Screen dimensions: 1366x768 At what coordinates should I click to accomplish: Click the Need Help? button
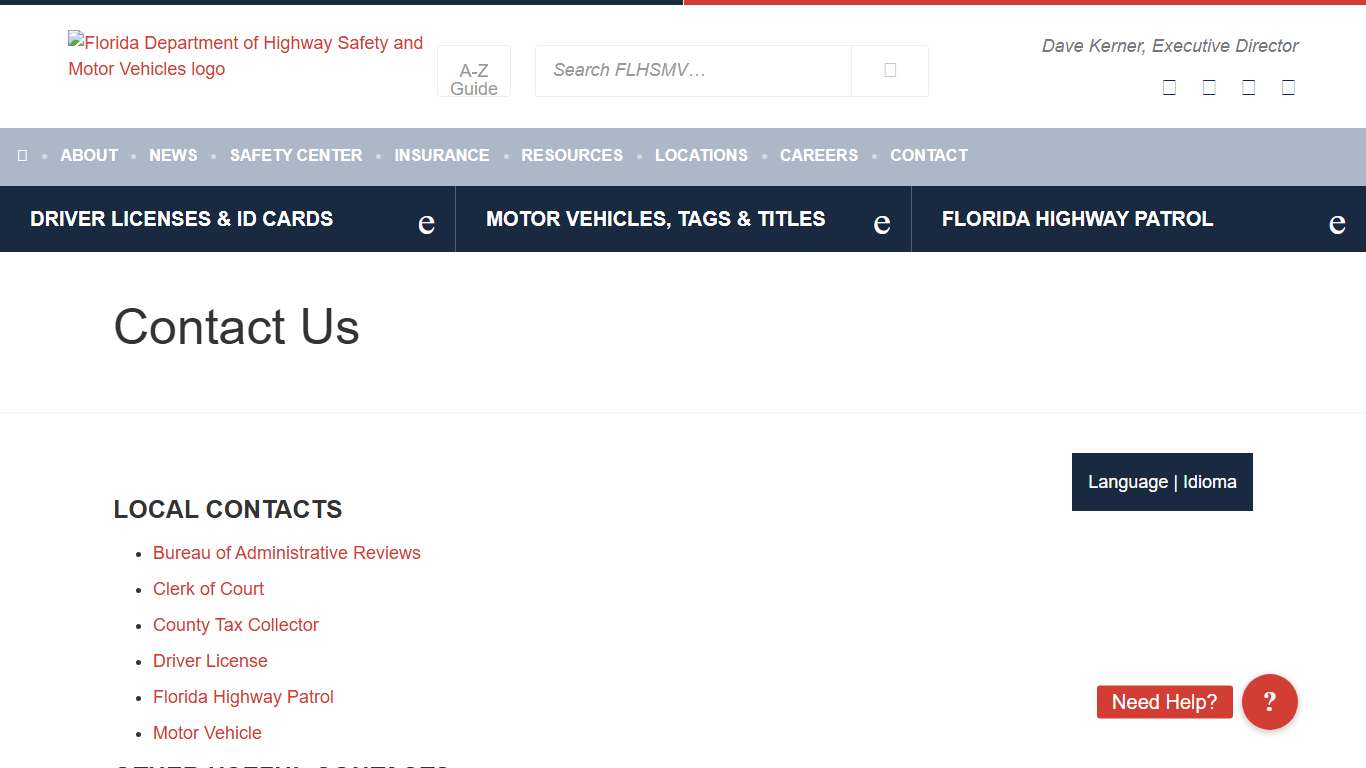click(x=1163, y=702)
